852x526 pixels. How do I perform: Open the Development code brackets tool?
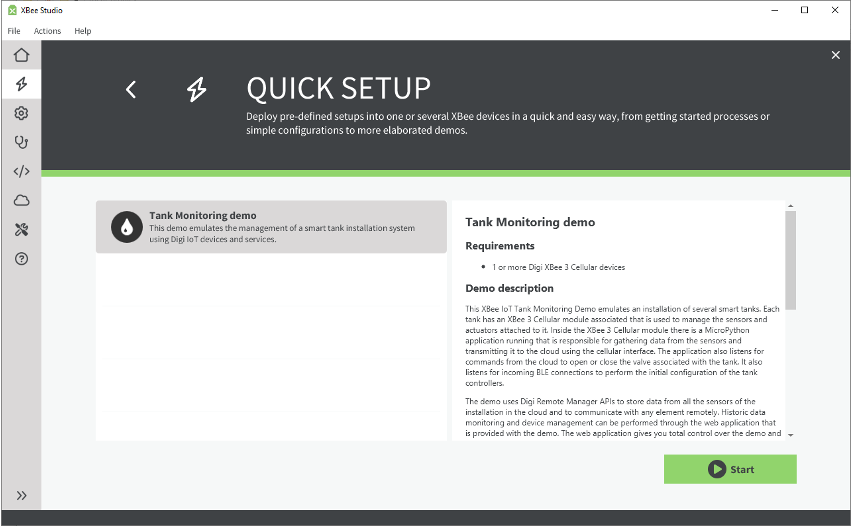(21, 171)
